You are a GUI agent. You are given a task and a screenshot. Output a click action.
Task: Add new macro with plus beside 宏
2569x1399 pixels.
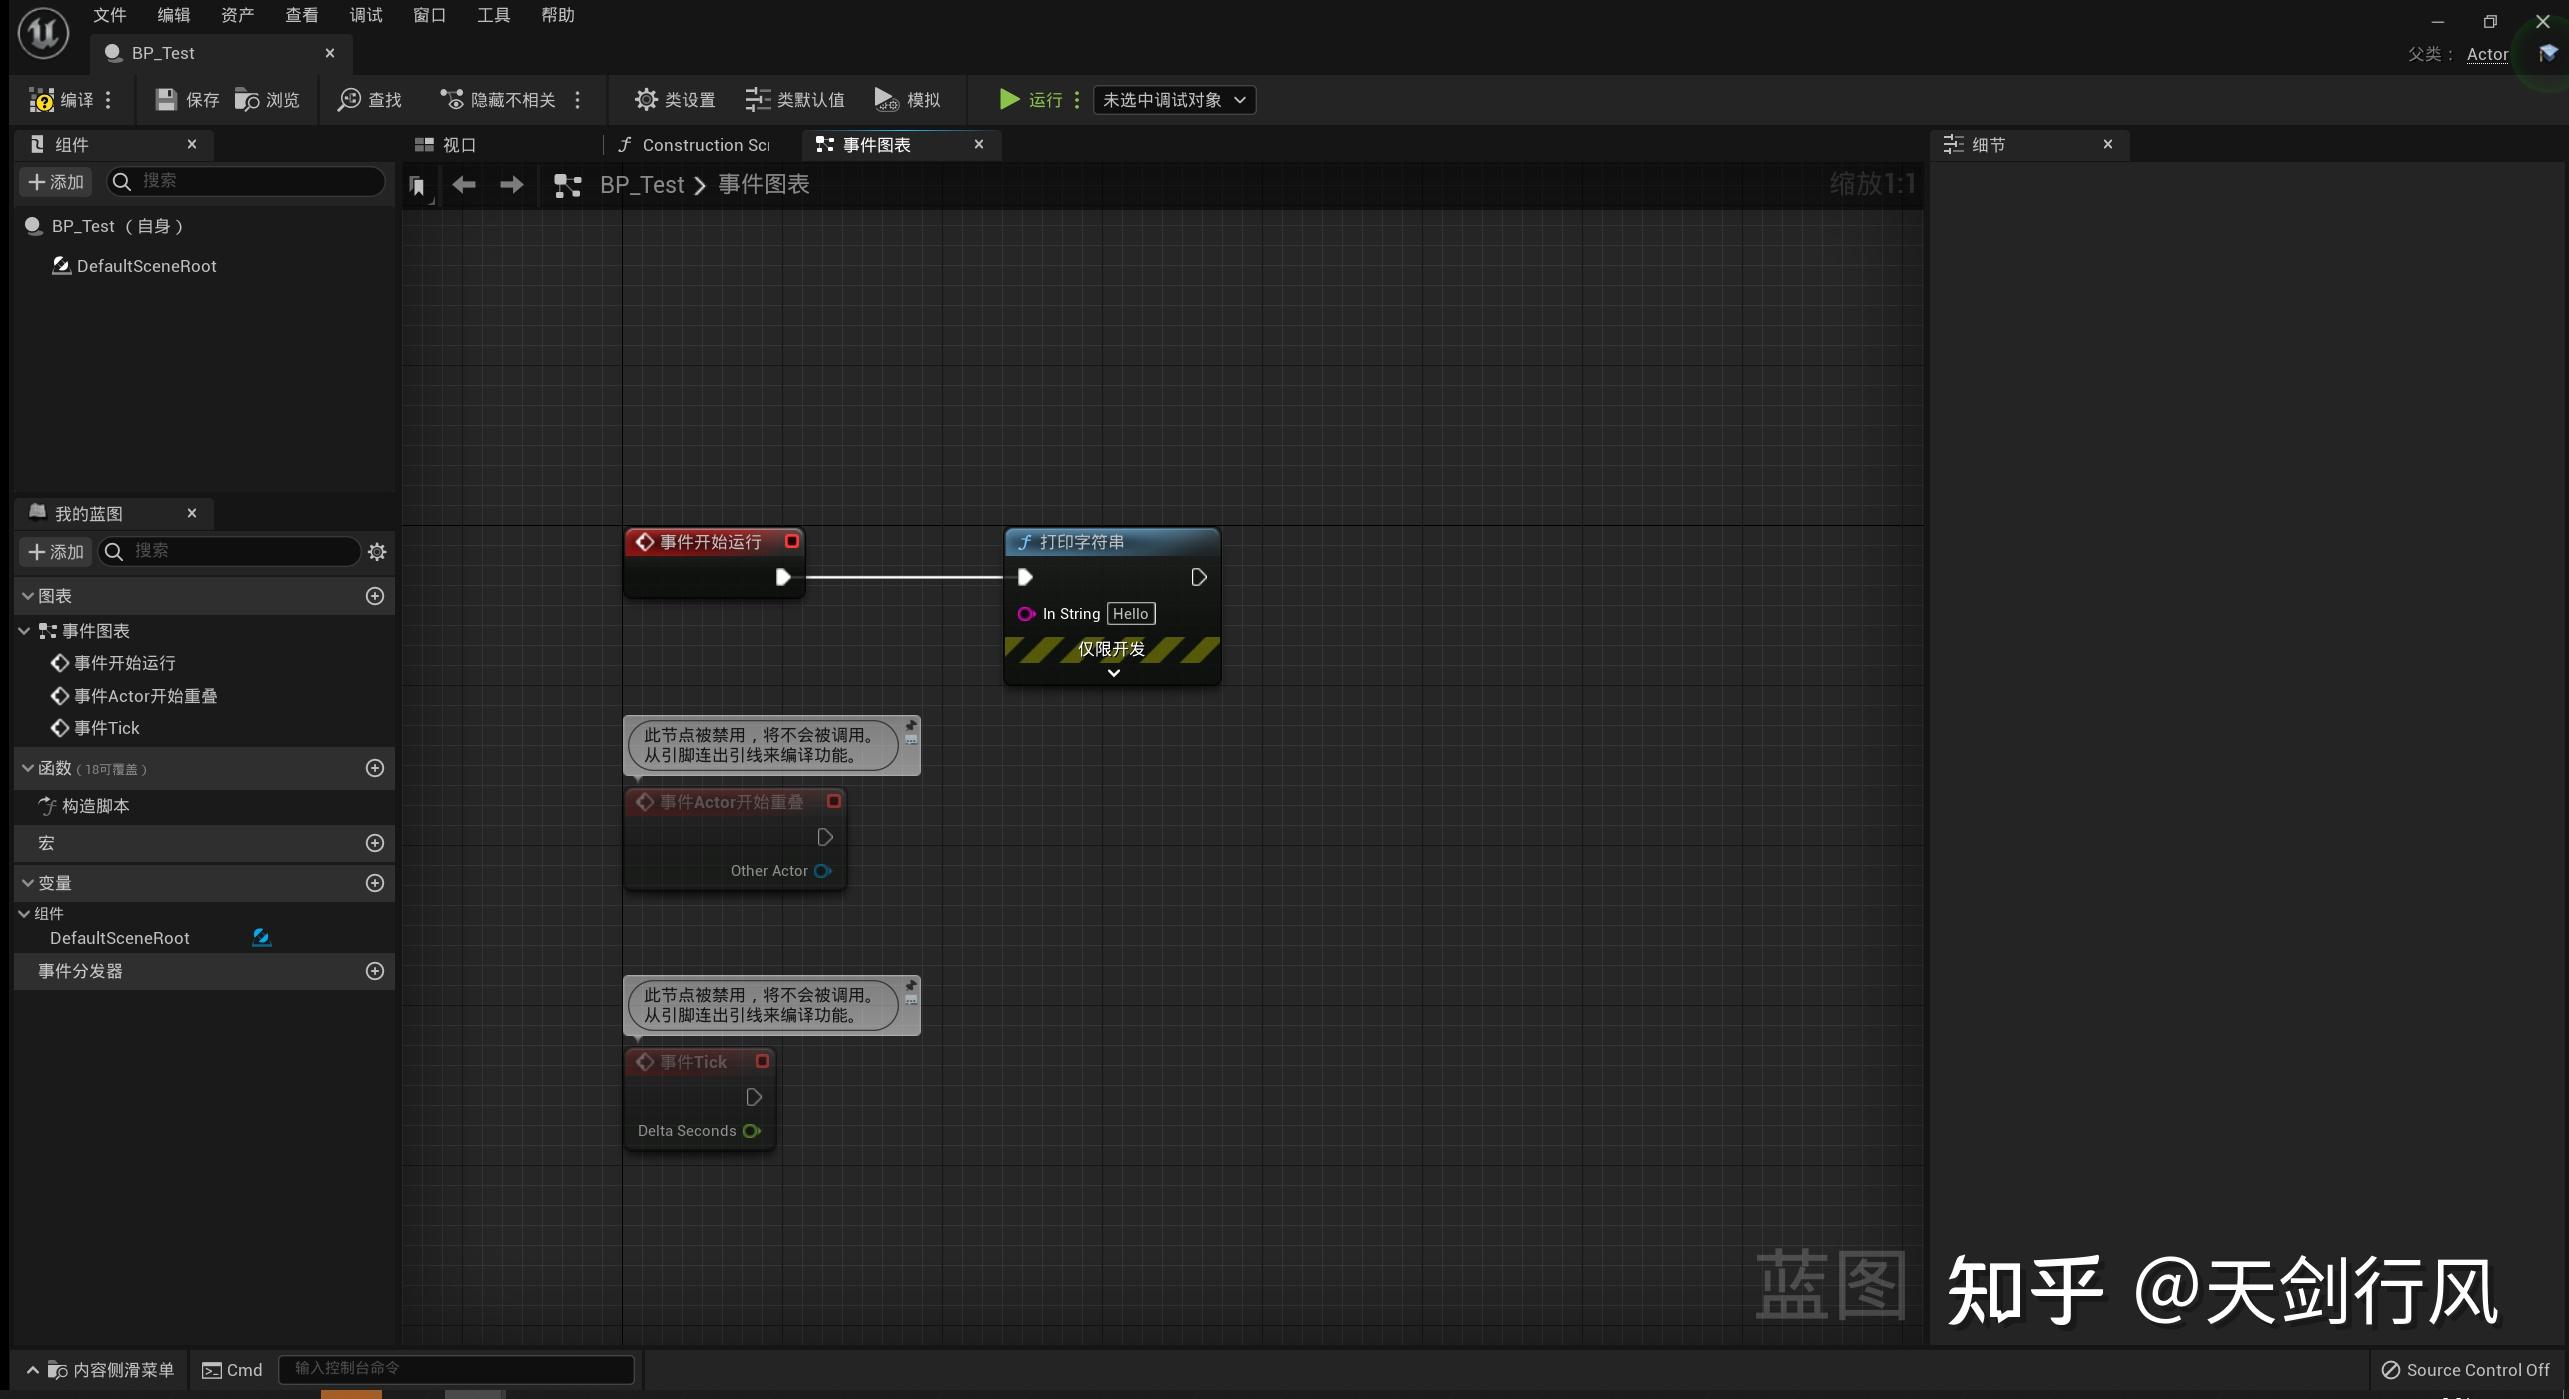375,843
